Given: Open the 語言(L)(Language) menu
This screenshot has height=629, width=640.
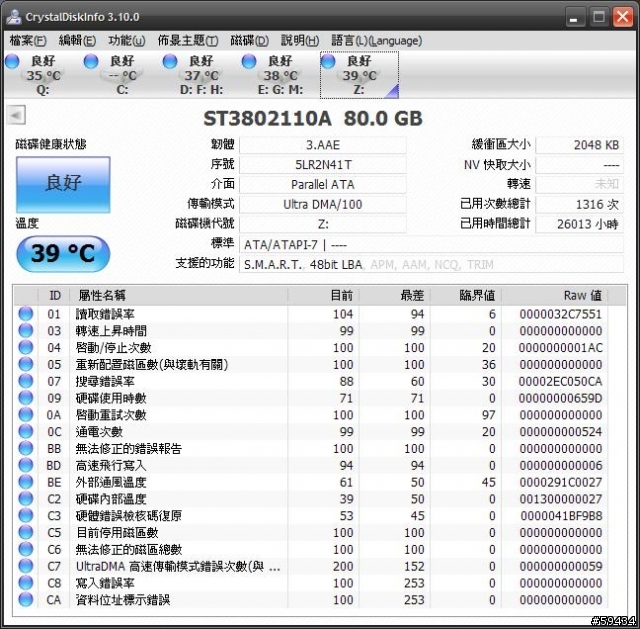Looking at the screenshot, I should point(376,41).
